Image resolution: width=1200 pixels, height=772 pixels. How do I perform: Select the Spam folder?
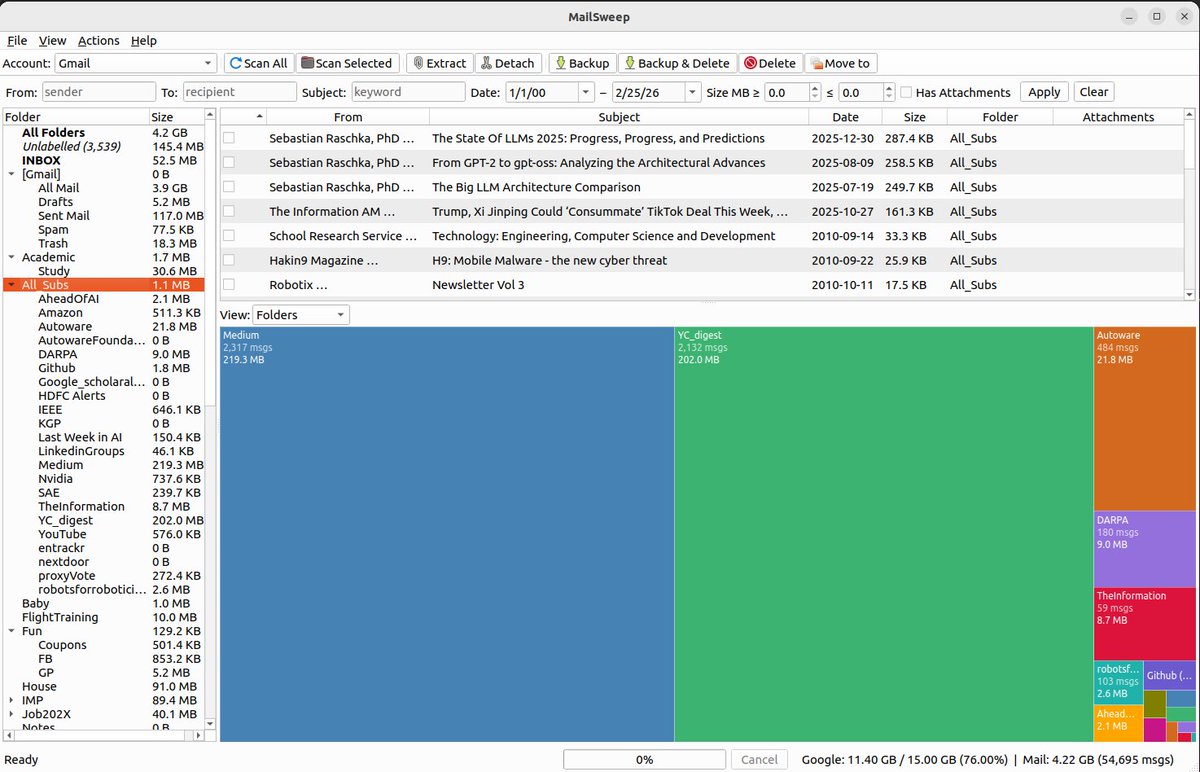(53, 230)
